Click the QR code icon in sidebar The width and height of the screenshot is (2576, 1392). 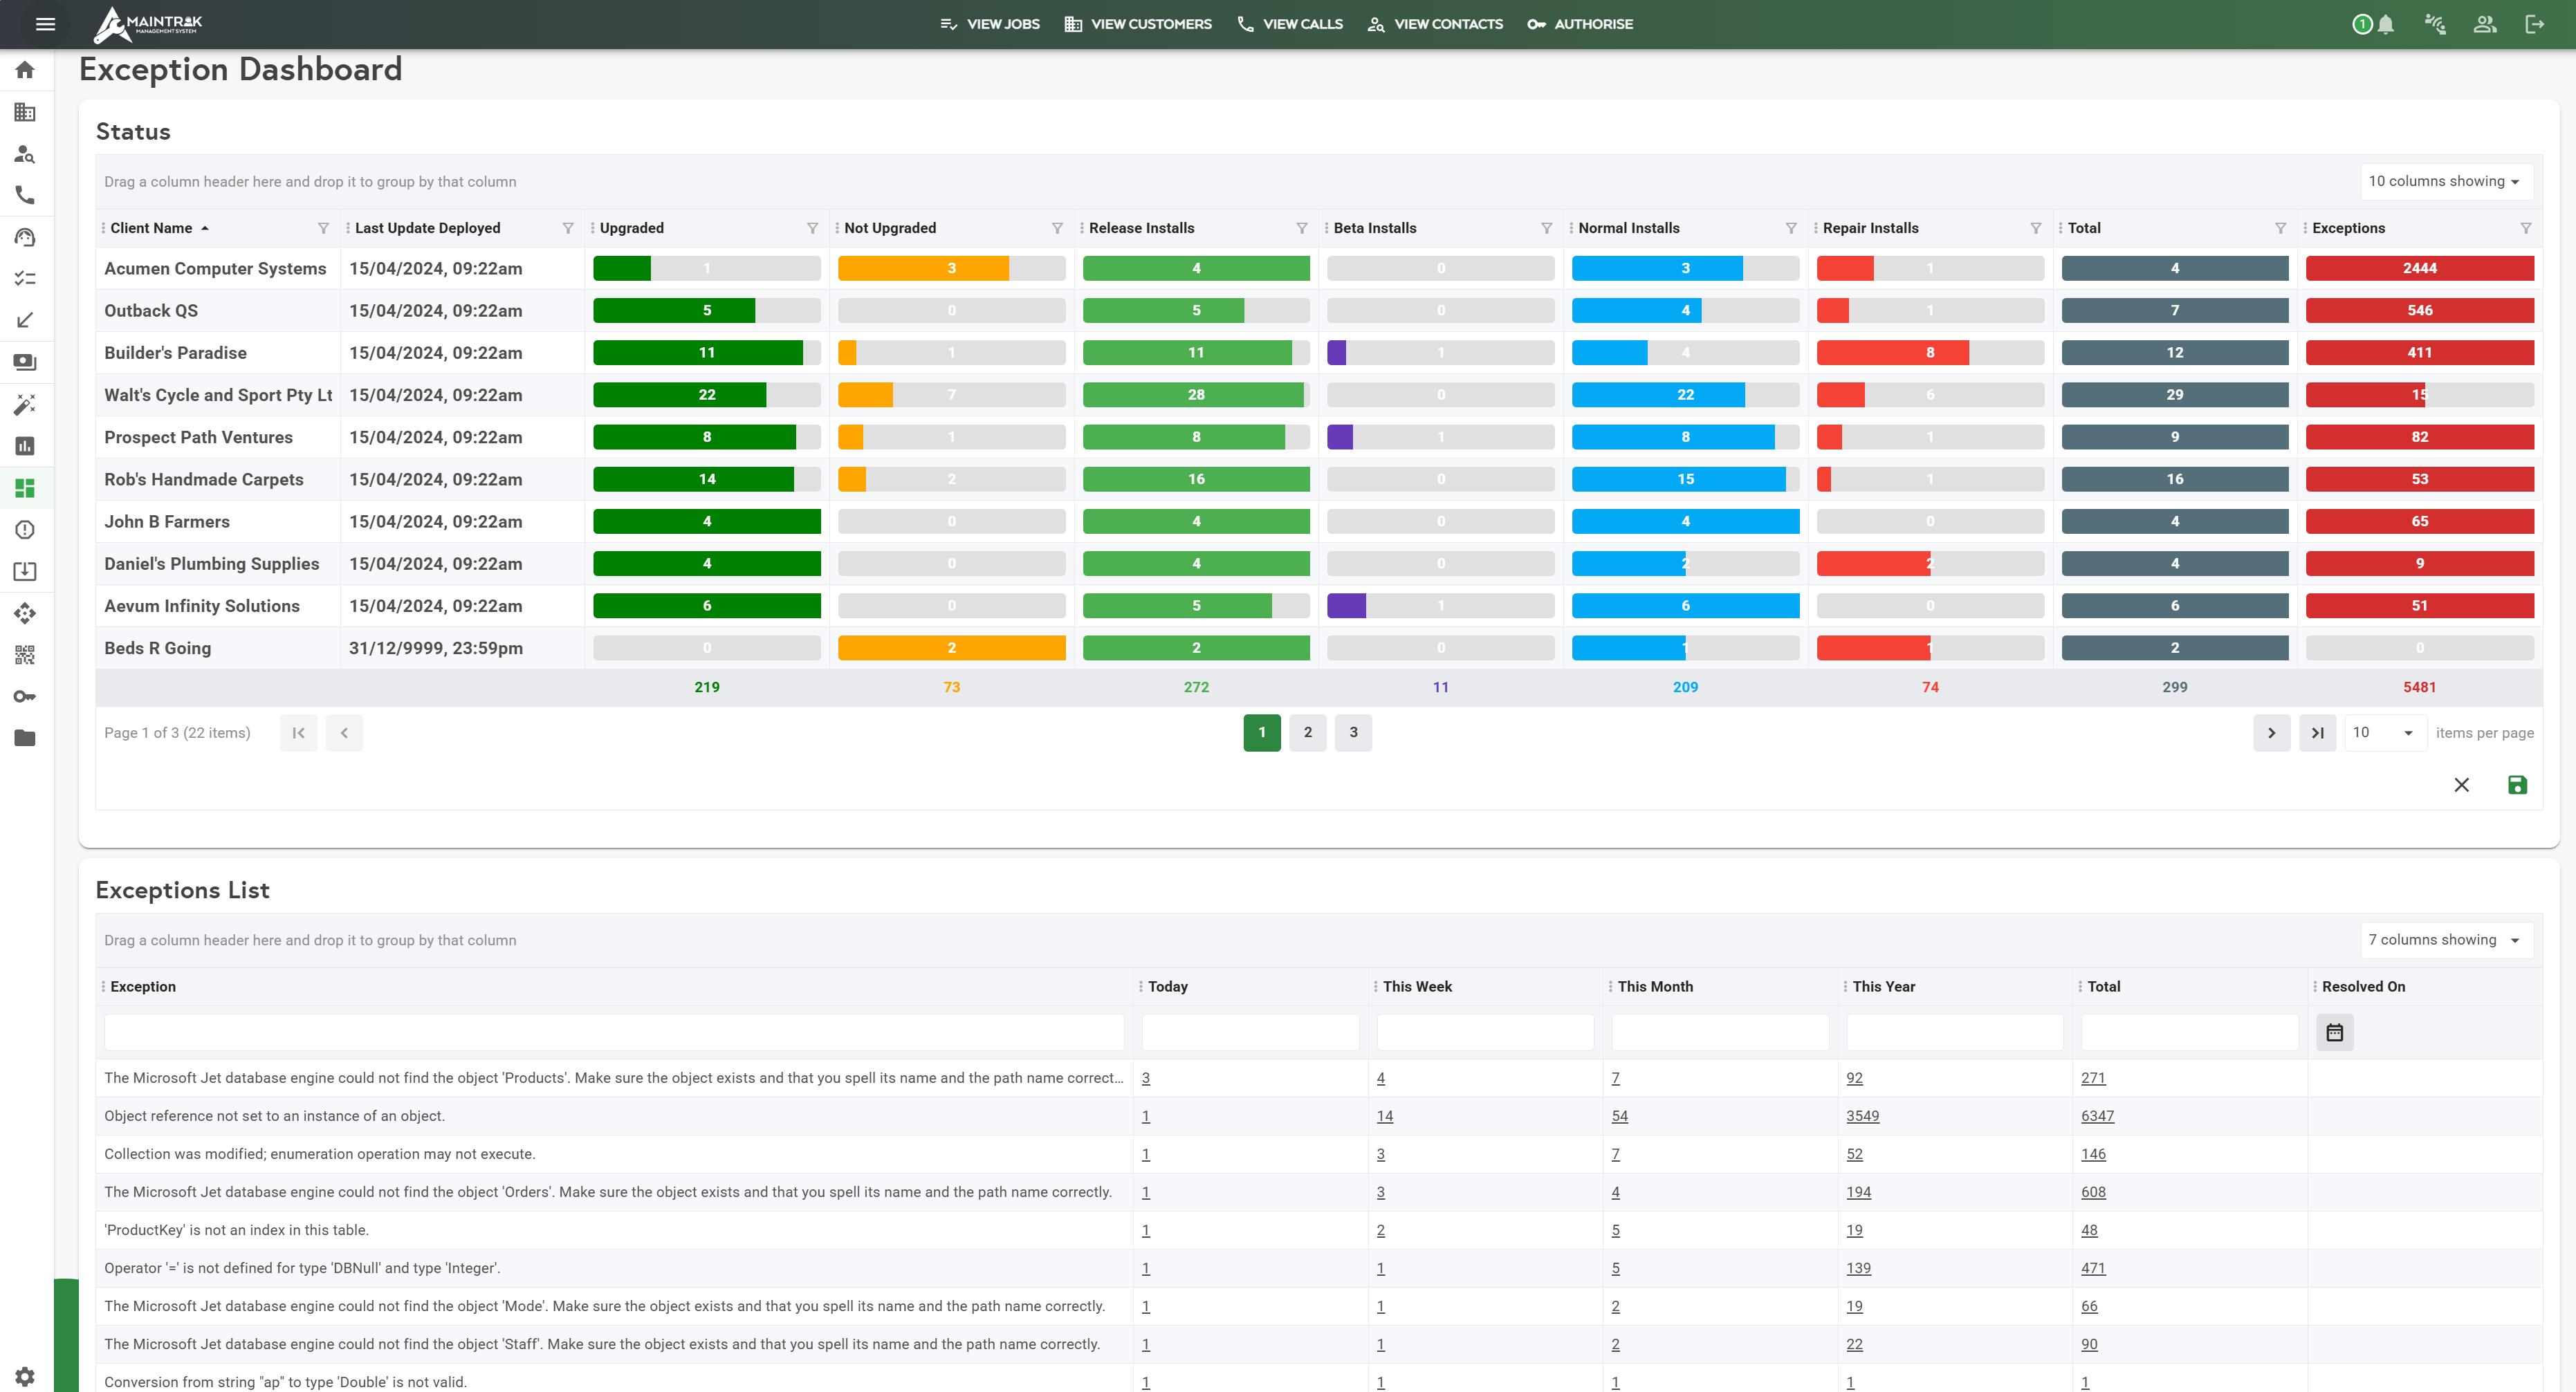pyautogui.click(x=25, y=655)
